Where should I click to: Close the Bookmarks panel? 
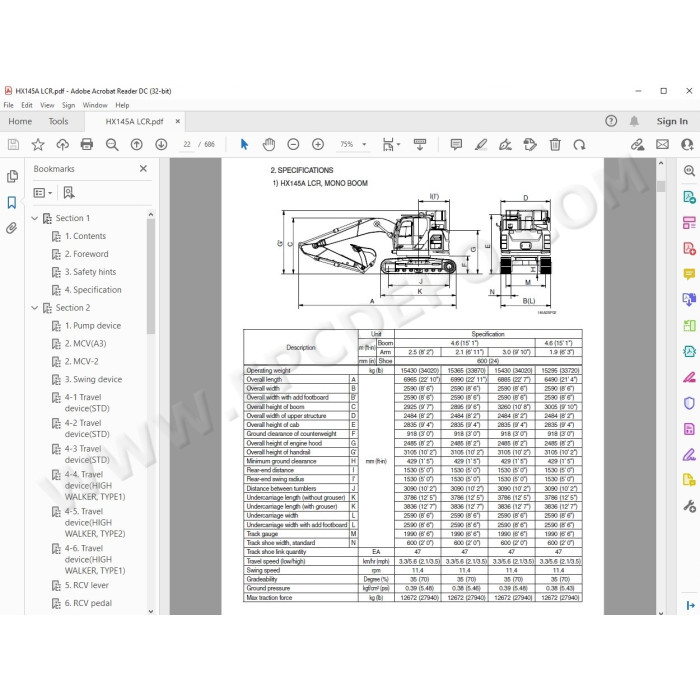click(x=143, y=168)
